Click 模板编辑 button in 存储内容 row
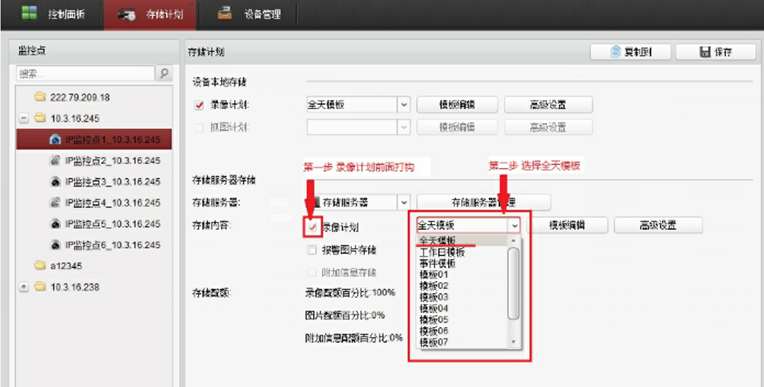 (x=567, y=226)
